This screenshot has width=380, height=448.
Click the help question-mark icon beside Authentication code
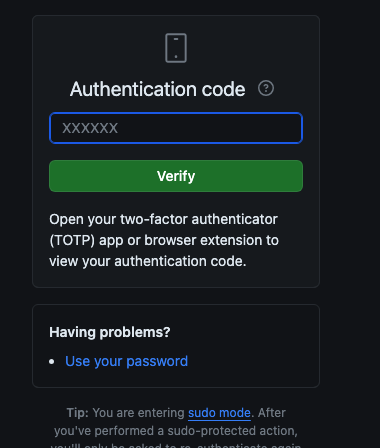click(x=266, y=88)
